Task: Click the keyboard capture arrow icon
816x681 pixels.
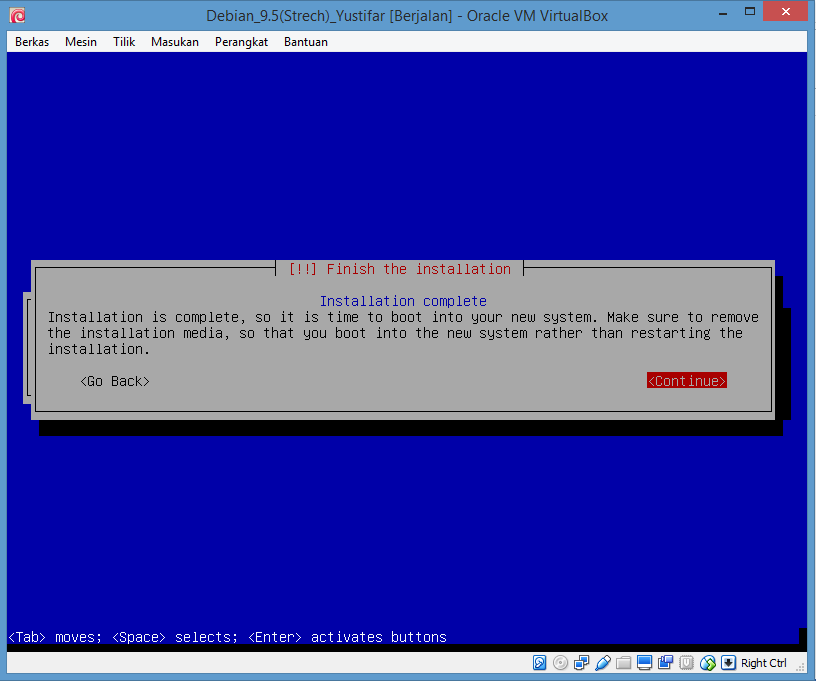Action: (x=729, y=663)
